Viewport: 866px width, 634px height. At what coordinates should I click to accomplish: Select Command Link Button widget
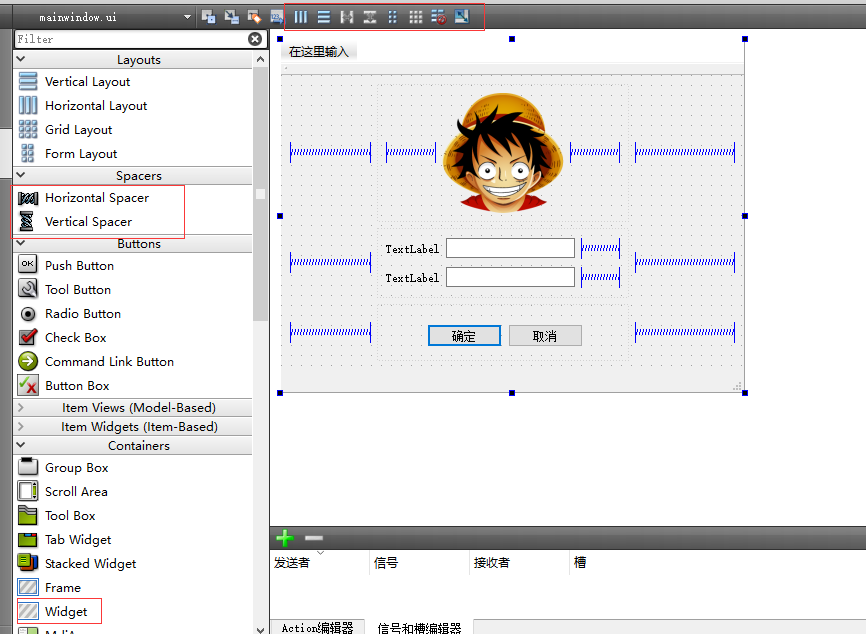96,361
